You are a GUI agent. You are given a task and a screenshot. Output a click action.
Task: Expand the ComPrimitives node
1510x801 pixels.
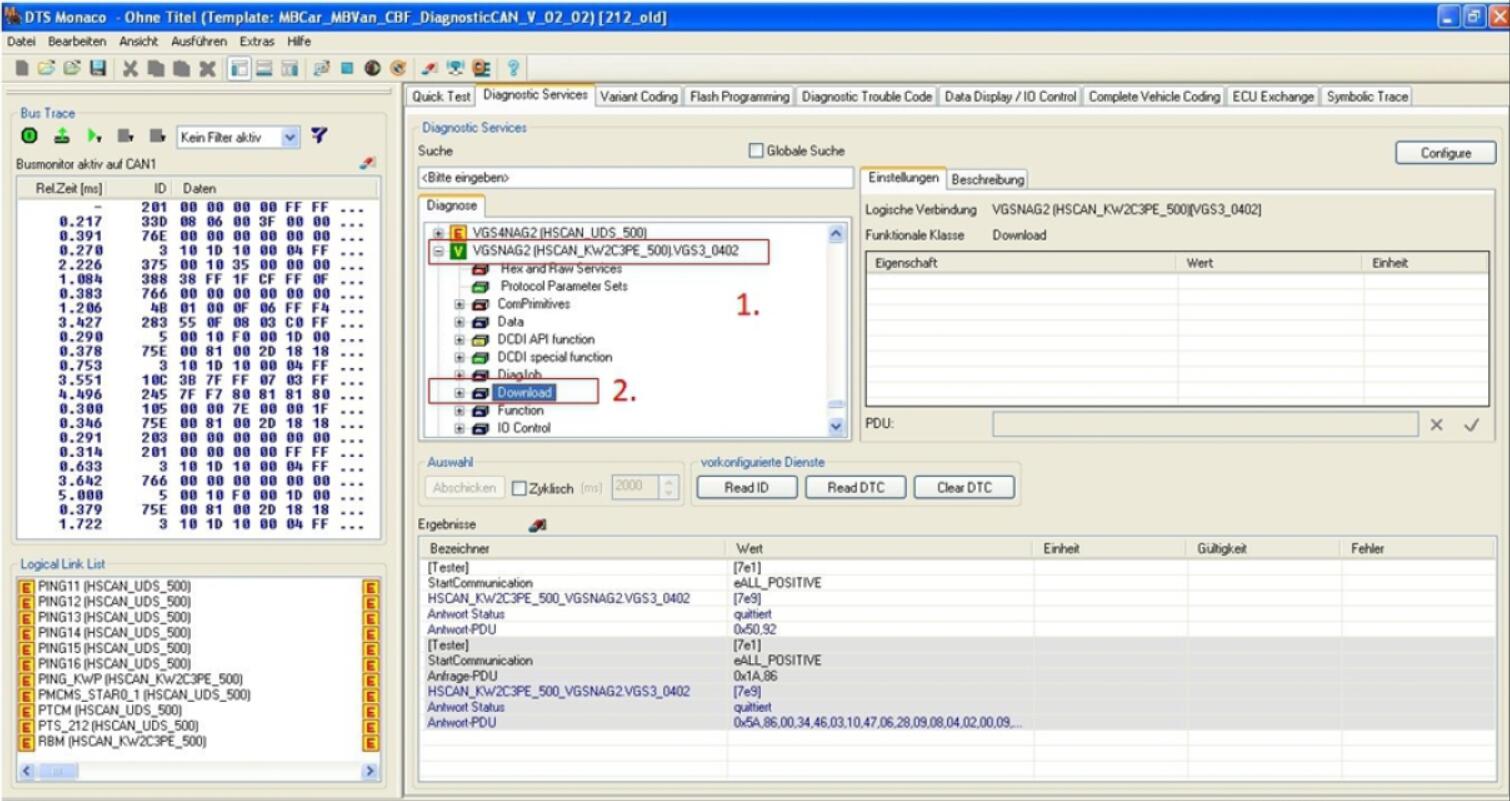click(x=460, y=304)
